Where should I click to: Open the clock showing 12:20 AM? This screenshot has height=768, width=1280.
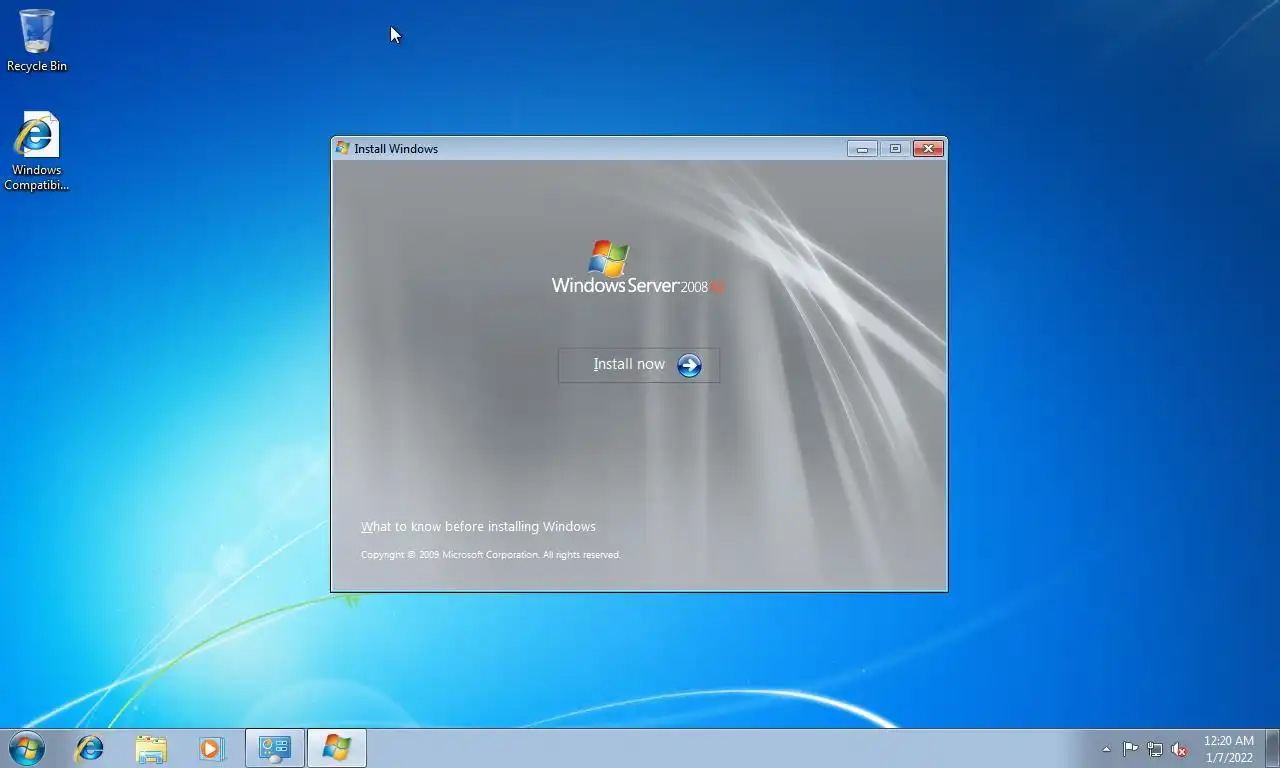point(1228,749)
